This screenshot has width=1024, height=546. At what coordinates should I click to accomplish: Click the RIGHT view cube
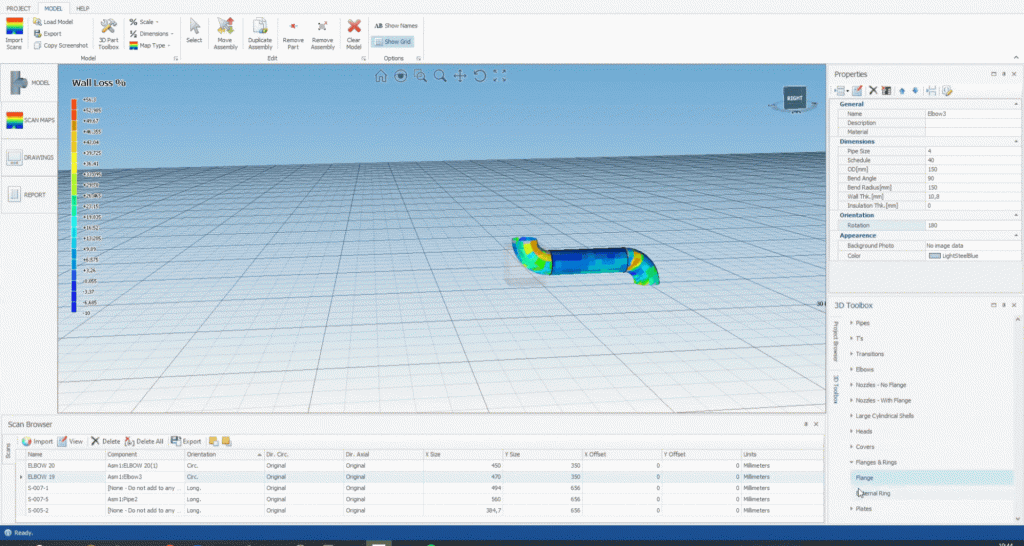pos(795,98)
